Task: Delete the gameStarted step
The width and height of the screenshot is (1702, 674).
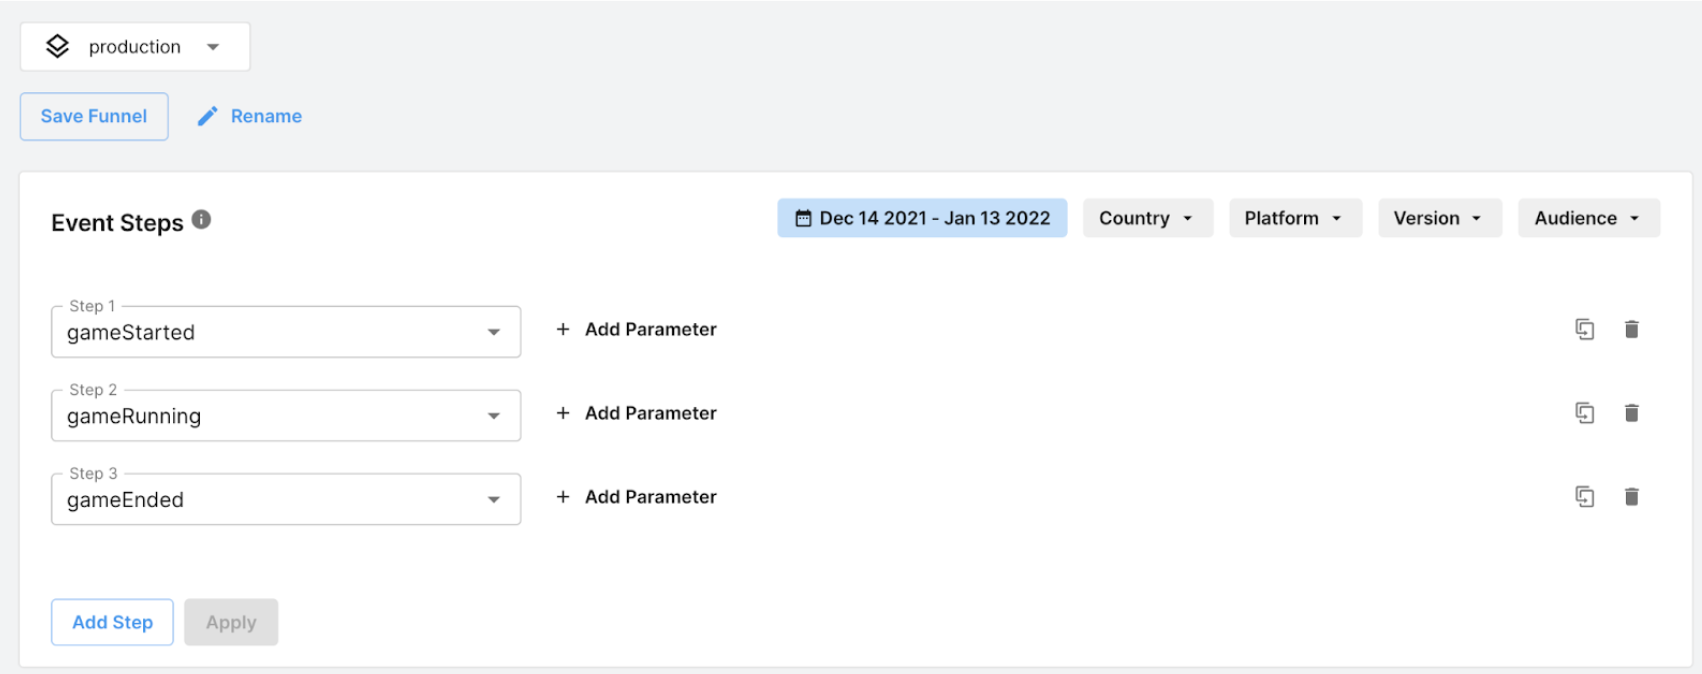Action: (1631, 329)
